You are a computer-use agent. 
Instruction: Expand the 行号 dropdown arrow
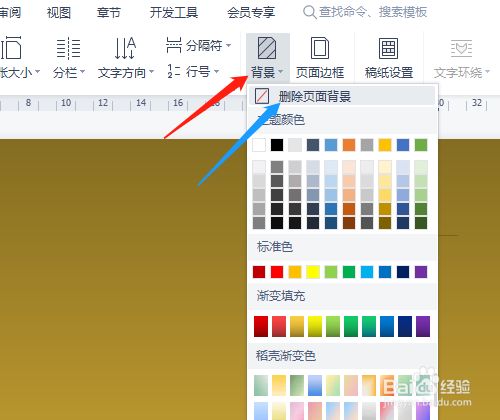pyautogui.click(x=216, y=71)
